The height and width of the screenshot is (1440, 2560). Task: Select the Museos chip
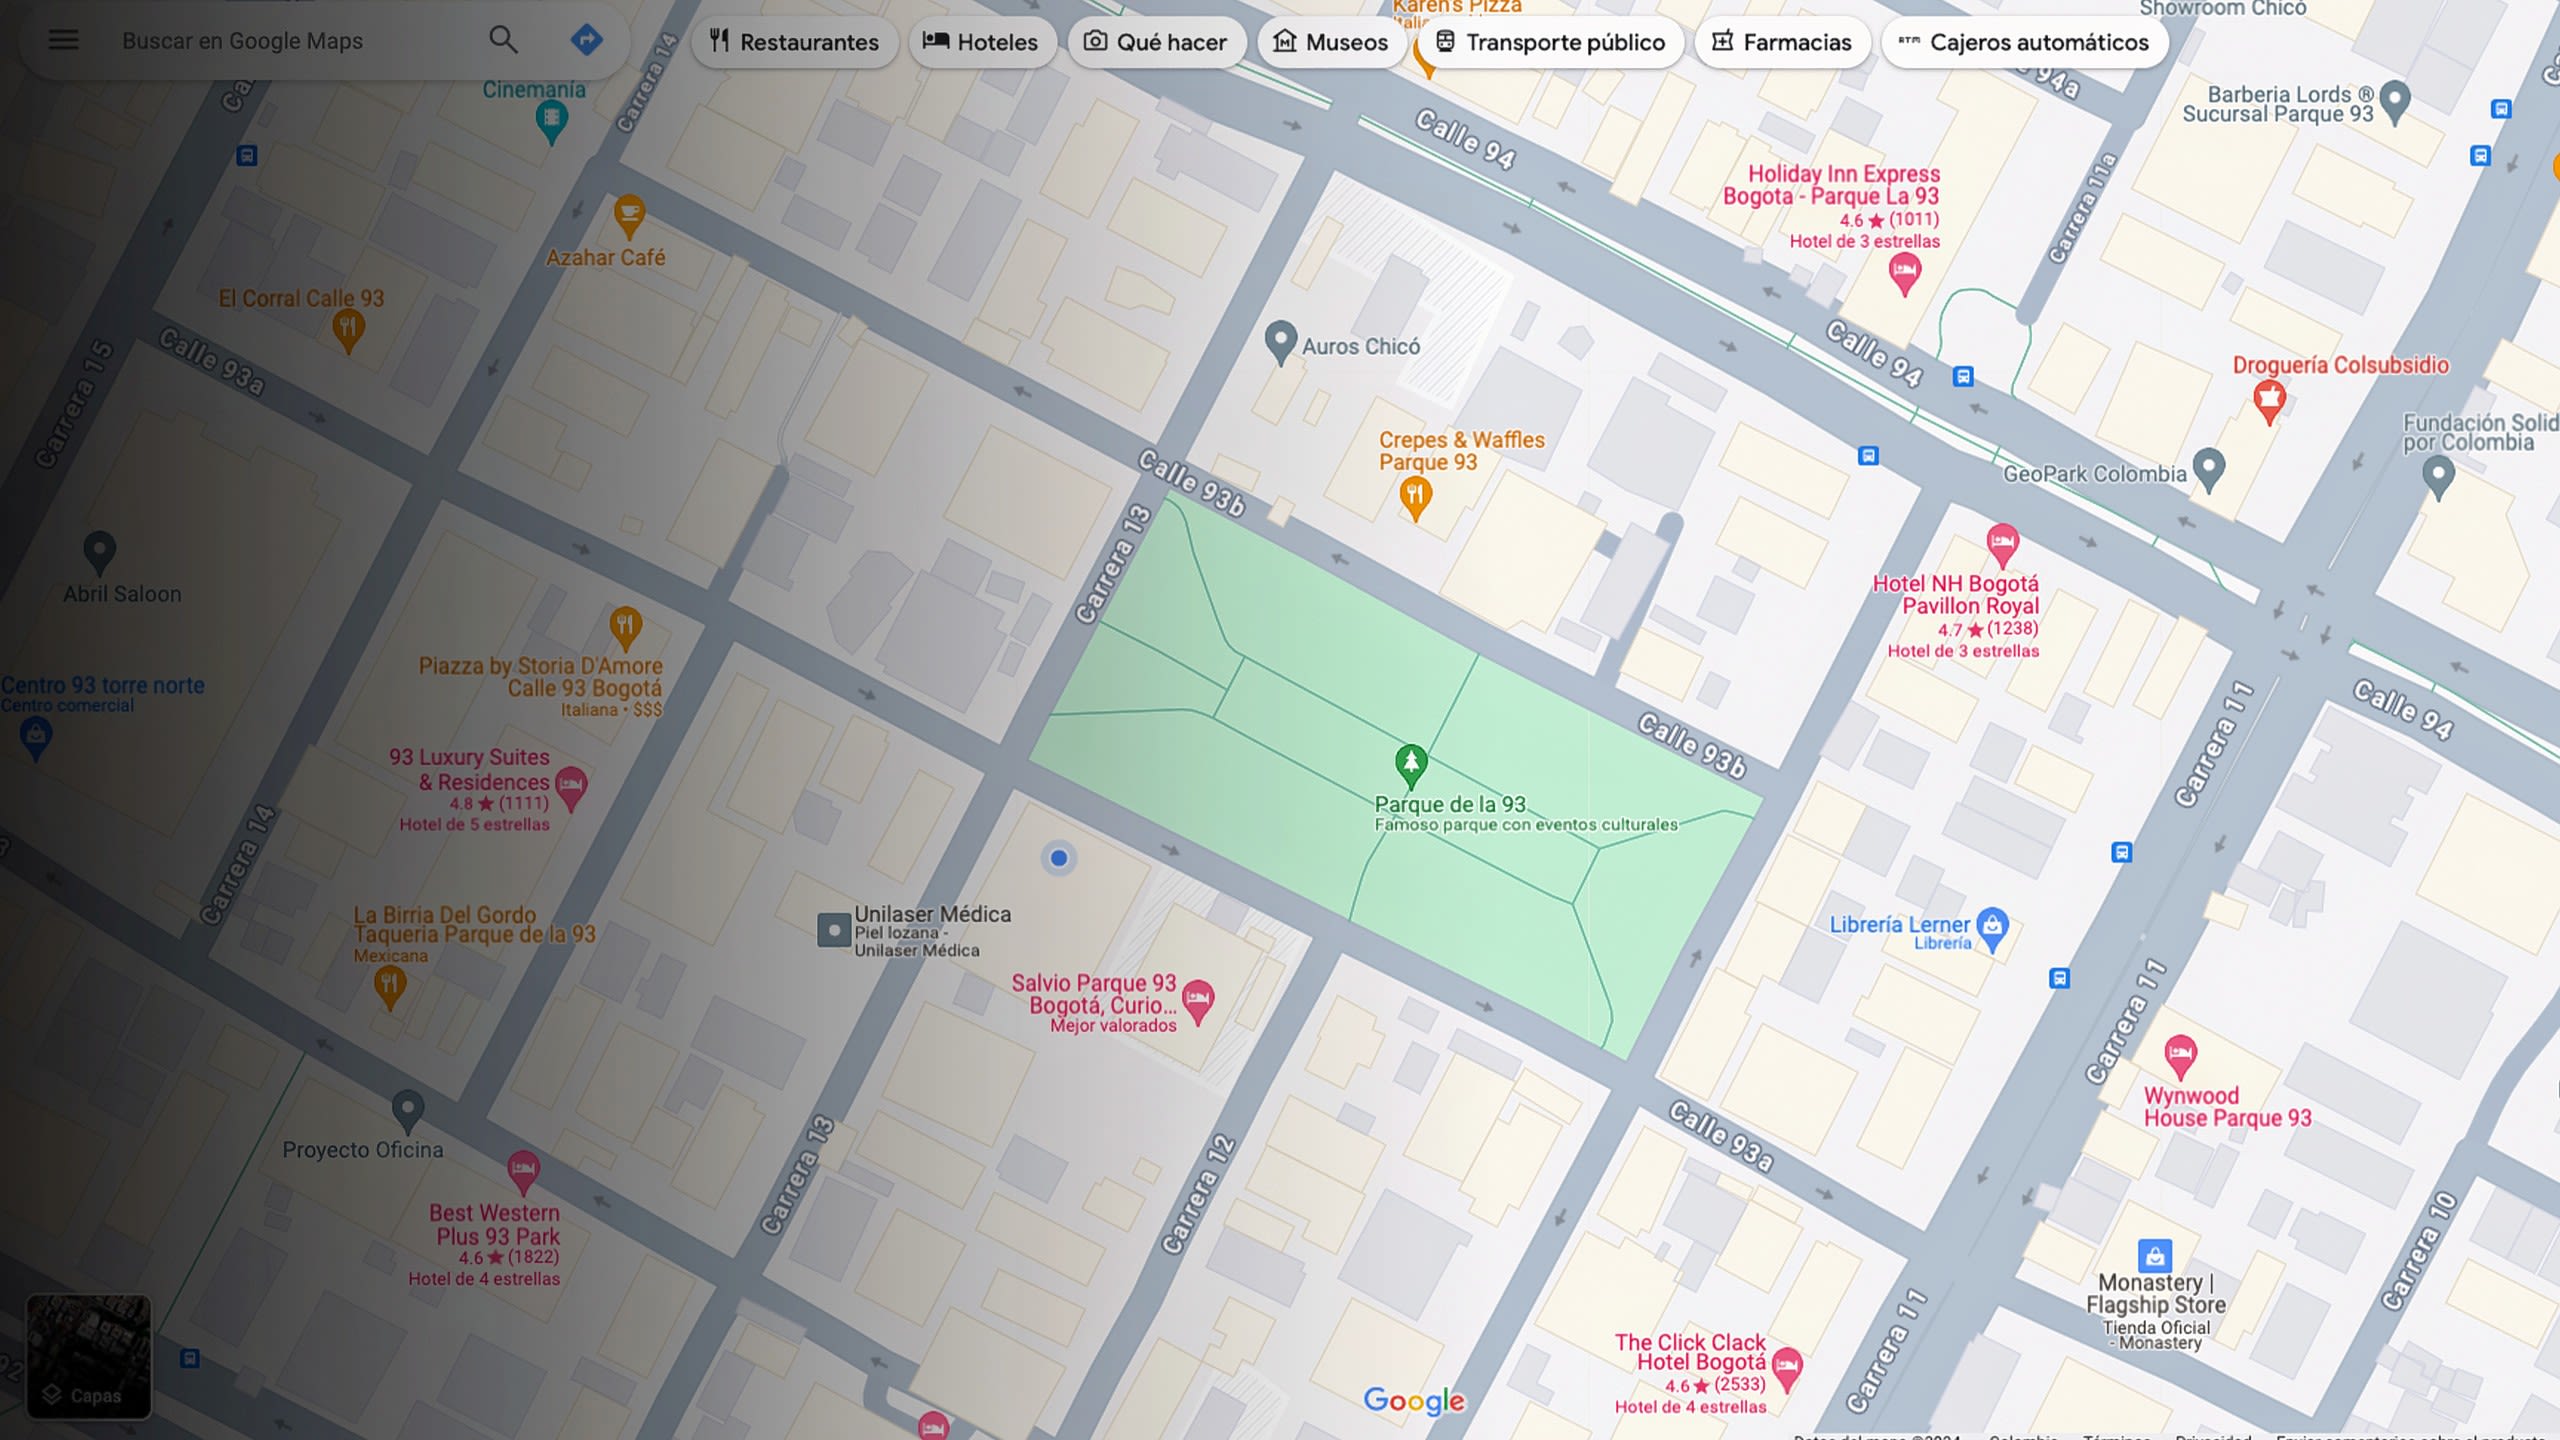pos(1331,42)
